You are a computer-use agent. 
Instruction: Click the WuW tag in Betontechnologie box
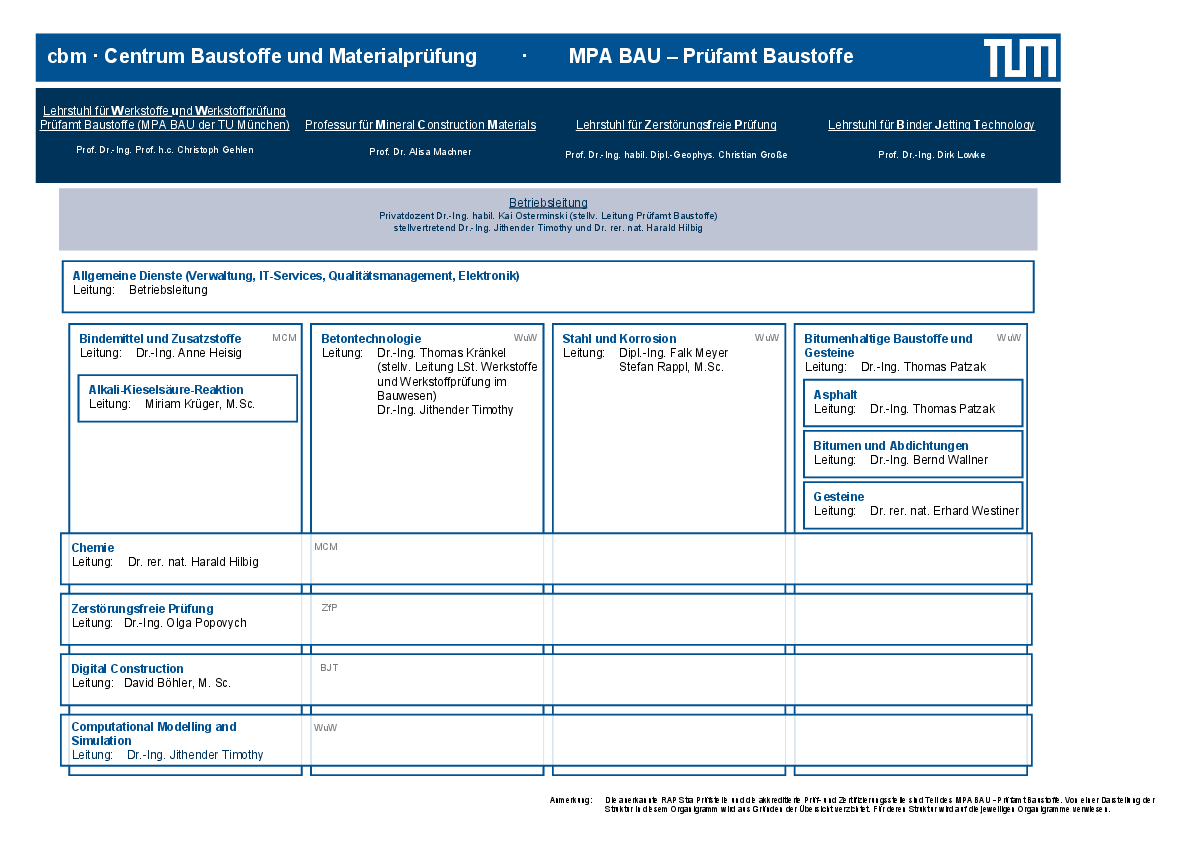tap(525, 338)
